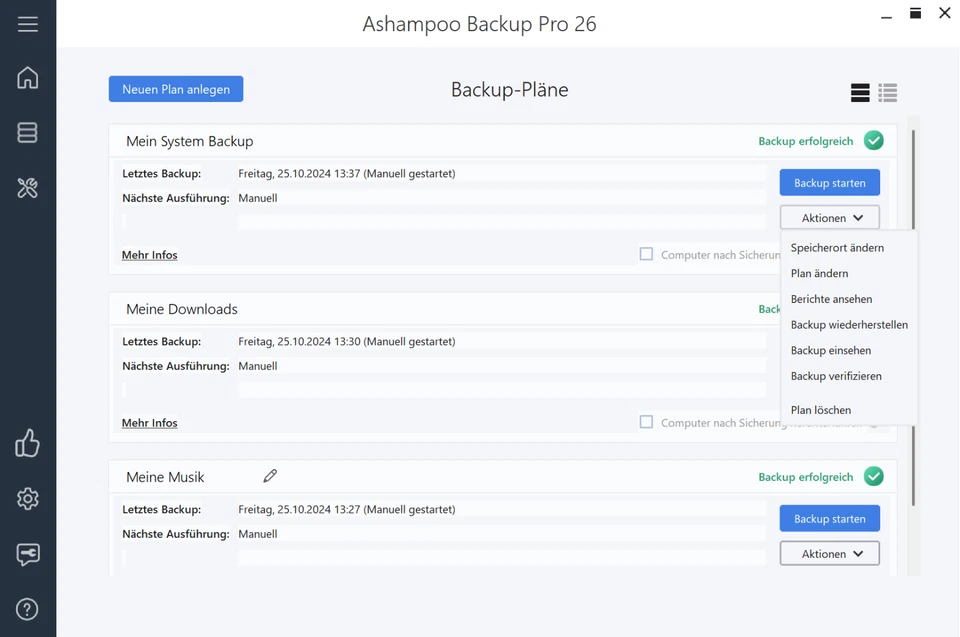The height and width of the screenshot is (637, 960).
Task: Edit the Meine Musik plan name via pencil icon
Action: (270, 476)
